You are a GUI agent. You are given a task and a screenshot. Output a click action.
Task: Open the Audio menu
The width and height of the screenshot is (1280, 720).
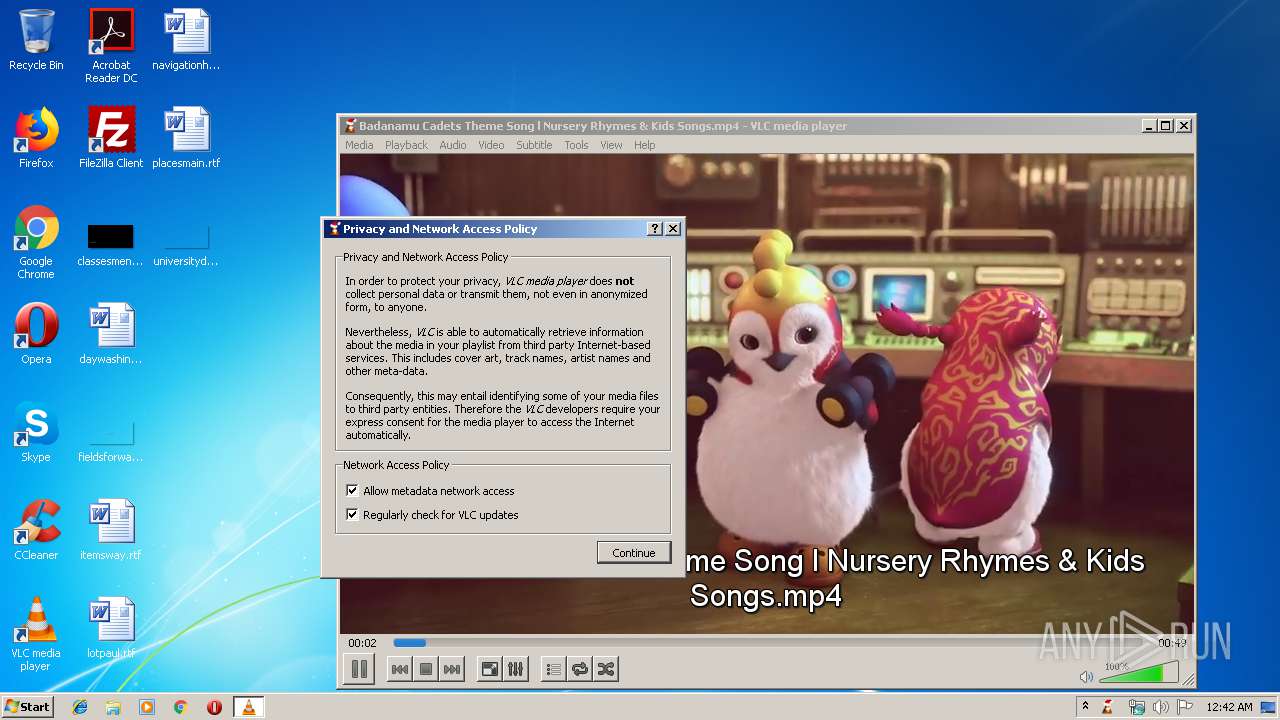pyautogui.click(x=453, y=145)
